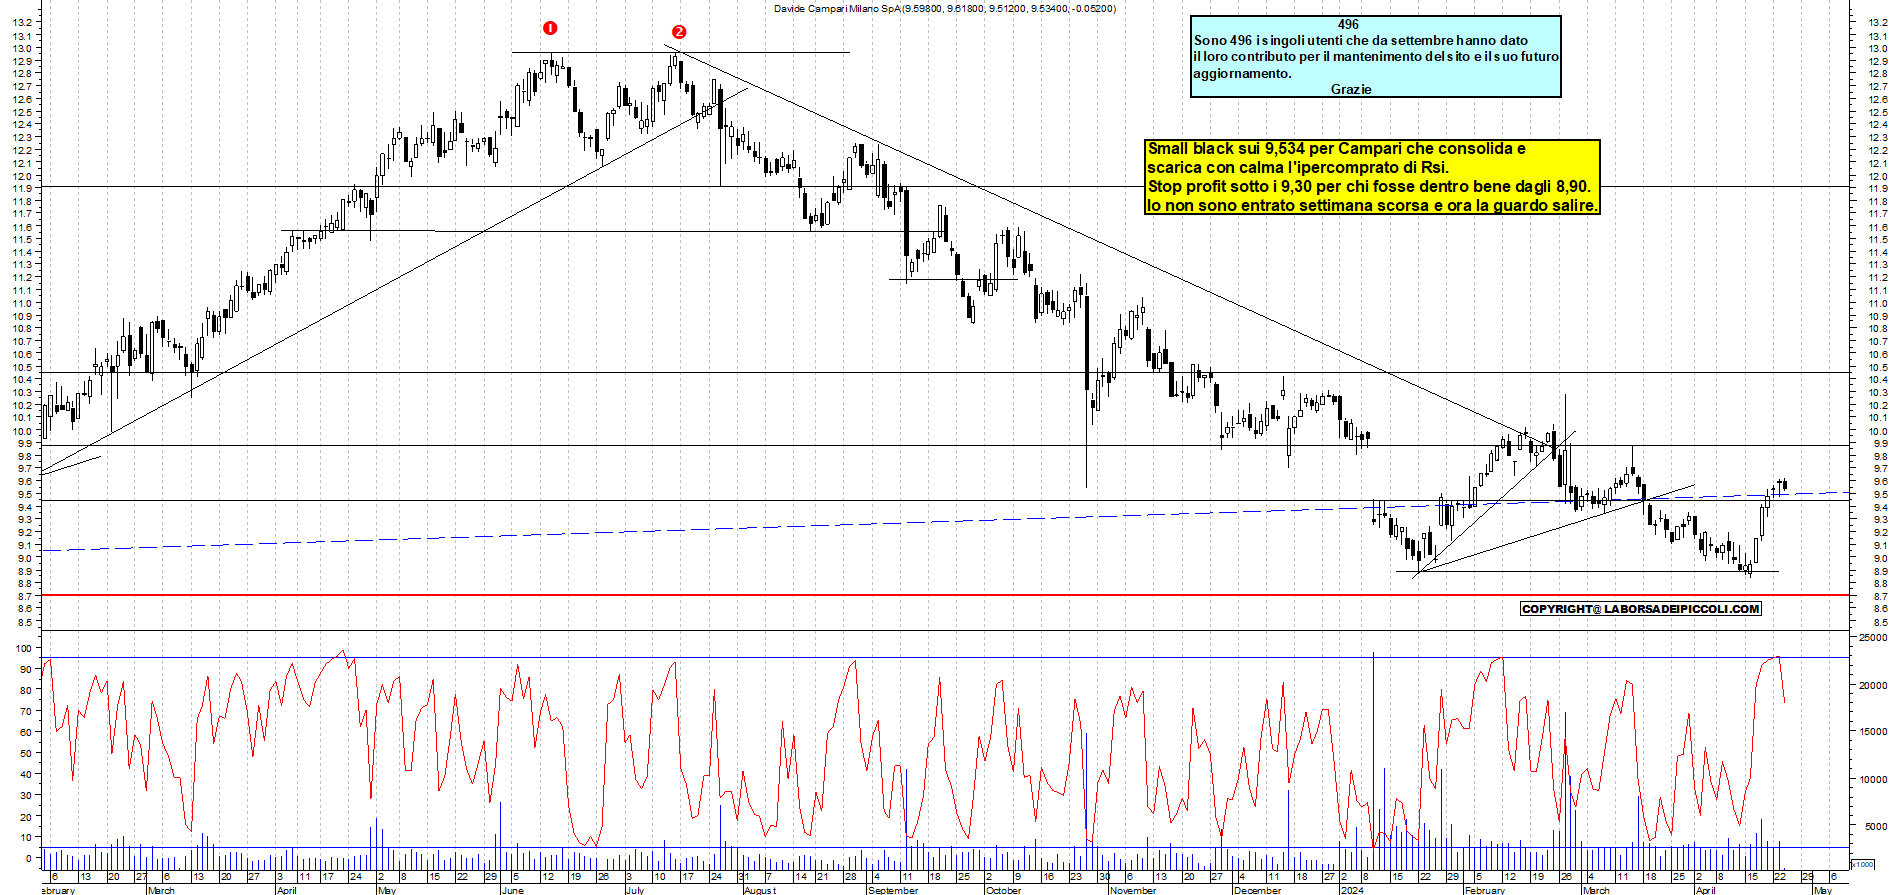
Task: Click the line 'scarica con calma l'ipercomprato di Rsi'
Action: pos(1298,167)
